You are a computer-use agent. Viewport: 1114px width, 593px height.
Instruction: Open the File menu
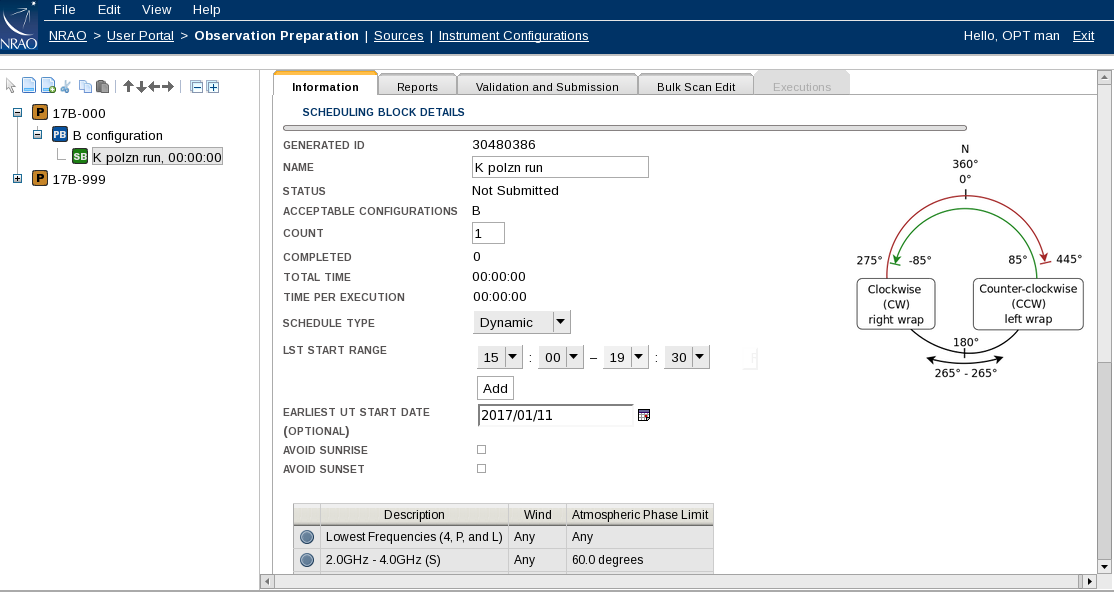click(x=64, y=9)
